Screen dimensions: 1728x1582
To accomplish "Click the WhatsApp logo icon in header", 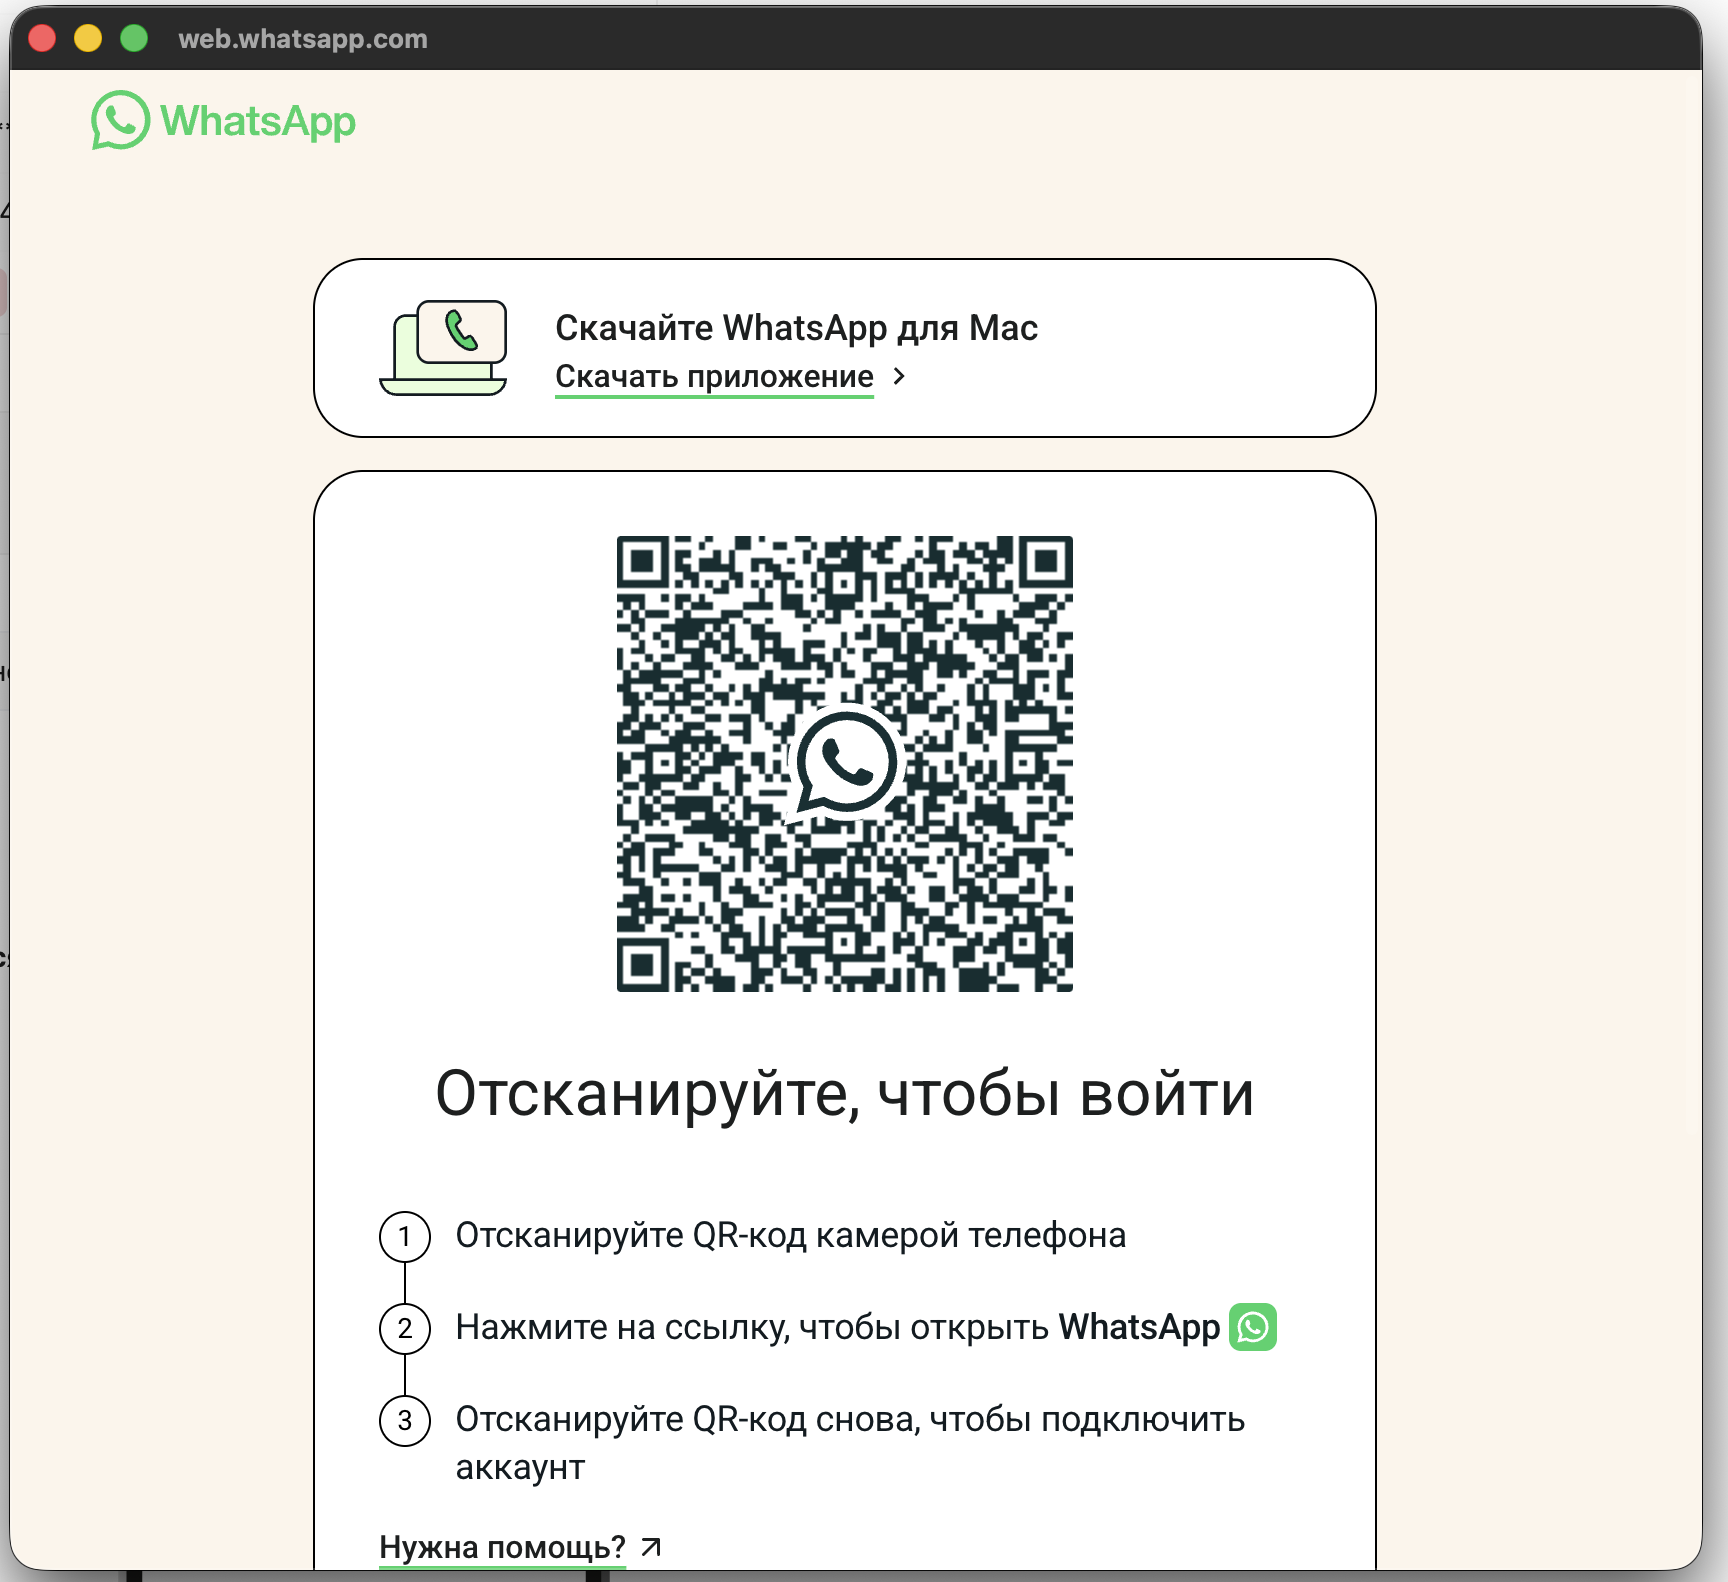I will point(120,120).
